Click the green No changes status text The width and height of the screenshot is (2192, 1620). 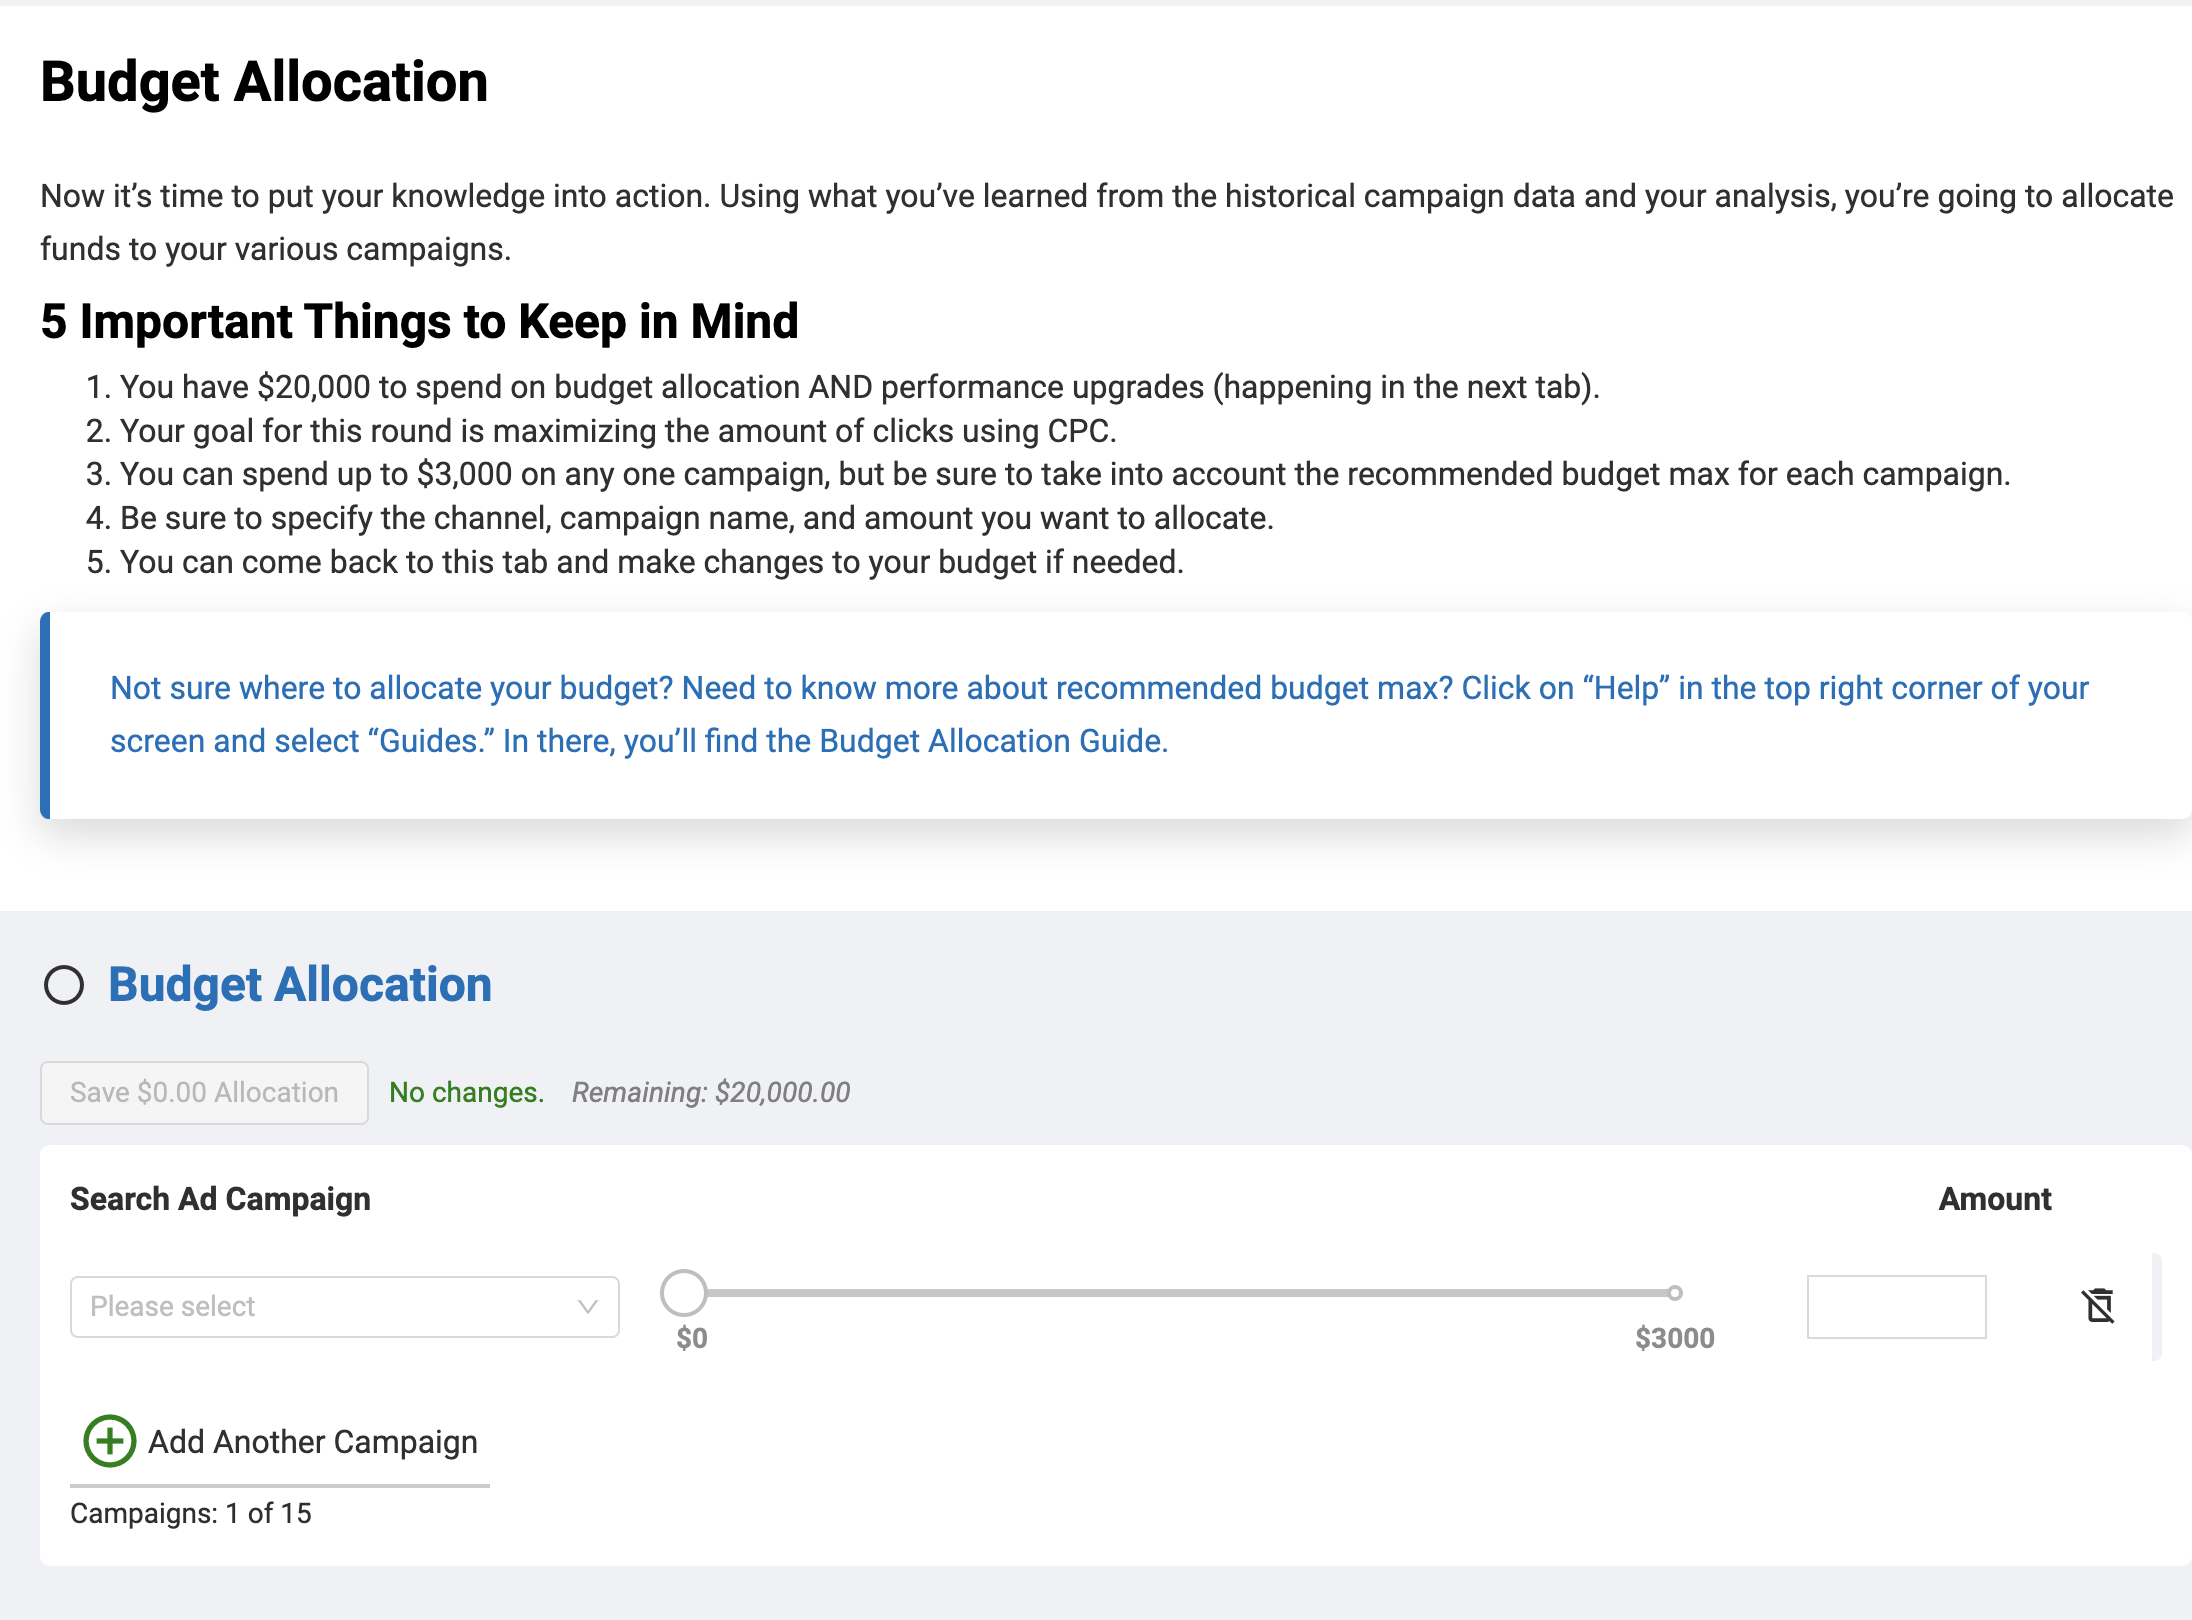point(466,1092)
